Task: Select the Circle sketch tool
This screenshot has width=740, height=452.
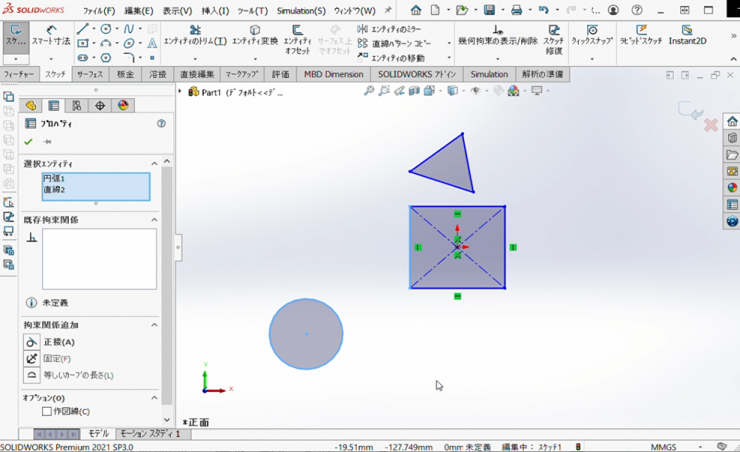Action: click(106, 29)
